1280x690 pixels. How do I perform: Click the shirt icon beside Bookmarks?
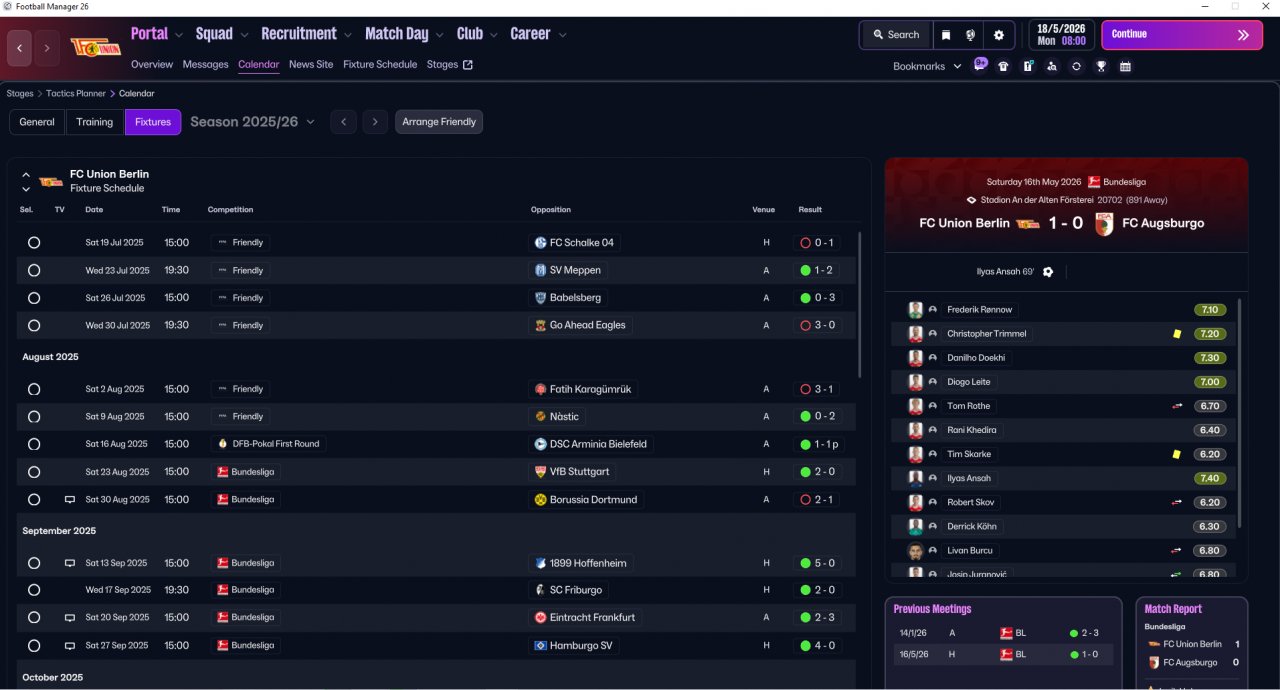tap(1003, 67)
